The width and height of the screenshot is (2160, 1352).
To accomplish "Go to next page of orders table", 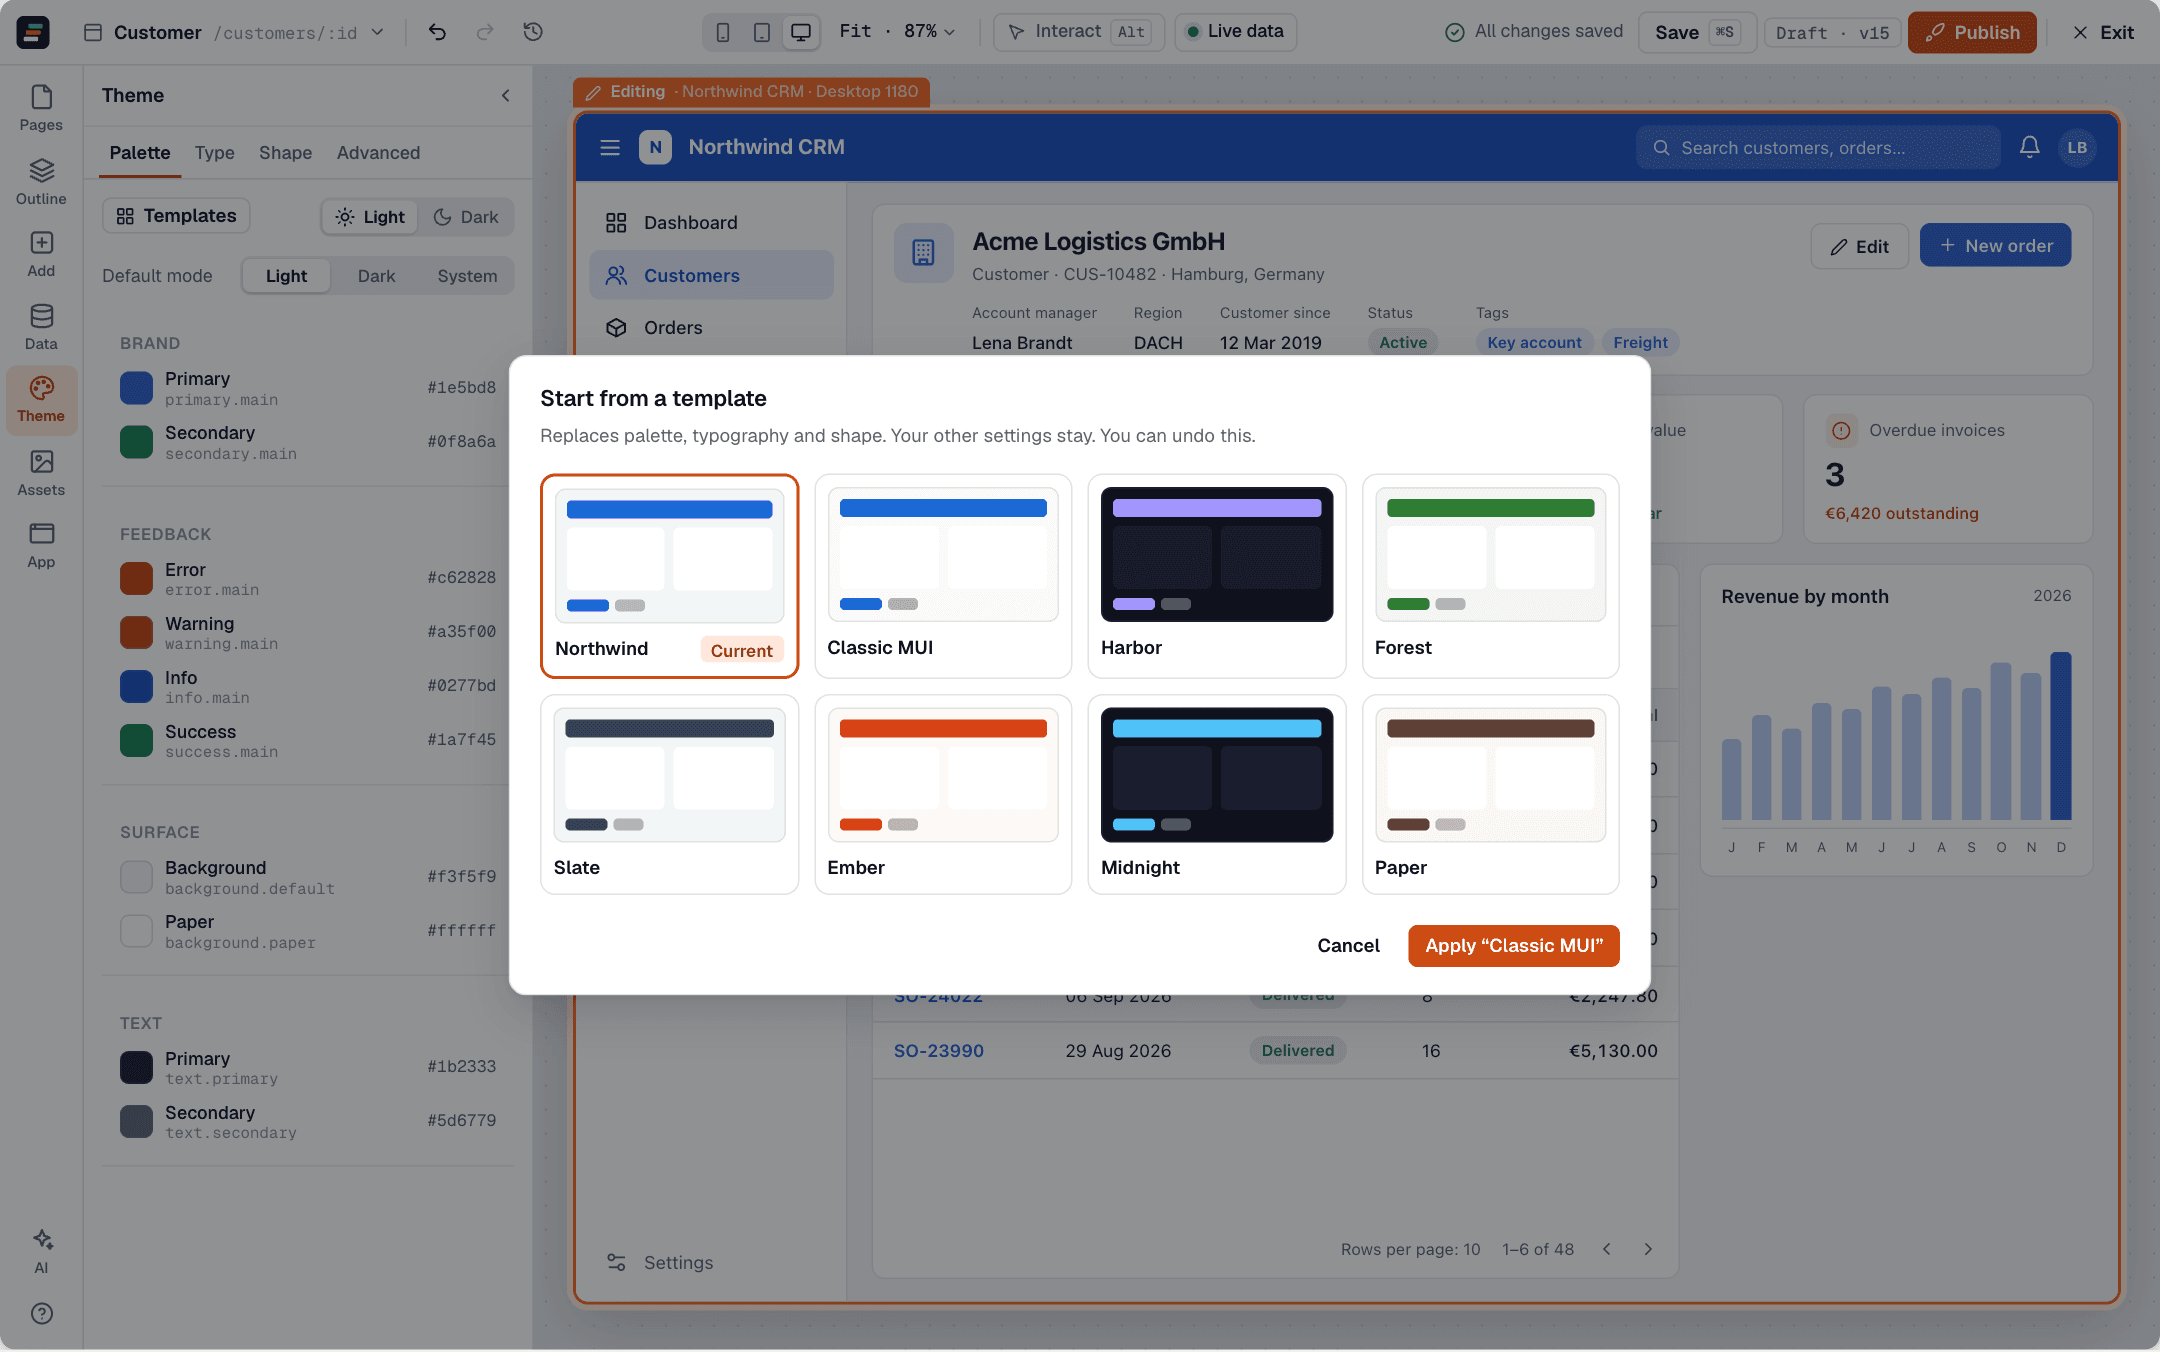I will [x=1648, y=1249].
